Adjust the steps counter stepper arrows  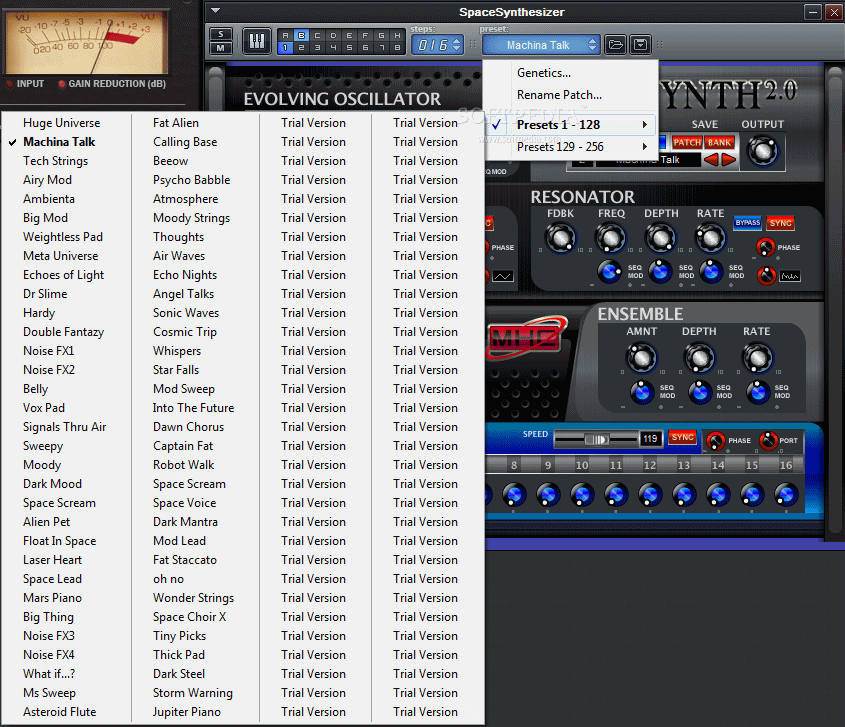coord(456,45)
